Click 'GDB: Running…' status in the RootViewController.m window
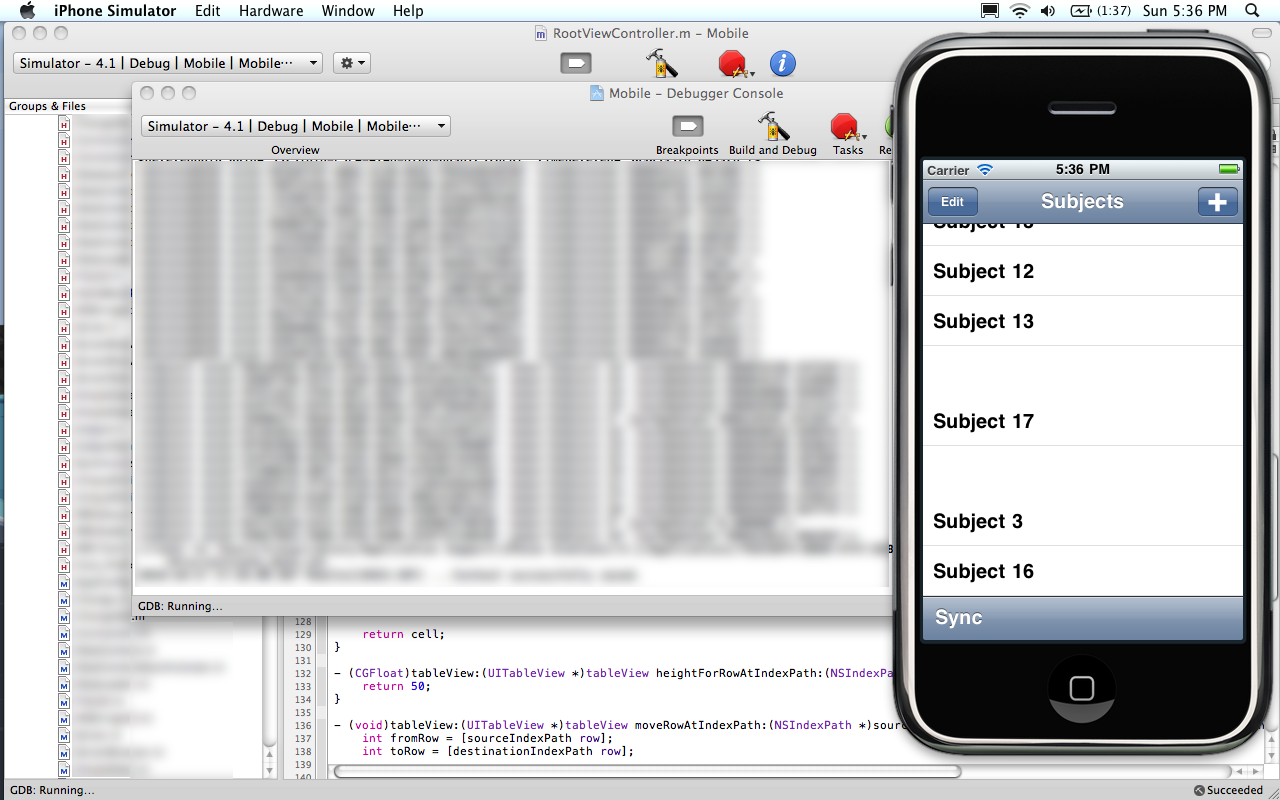1280x800 pixels. pos(52,790)
